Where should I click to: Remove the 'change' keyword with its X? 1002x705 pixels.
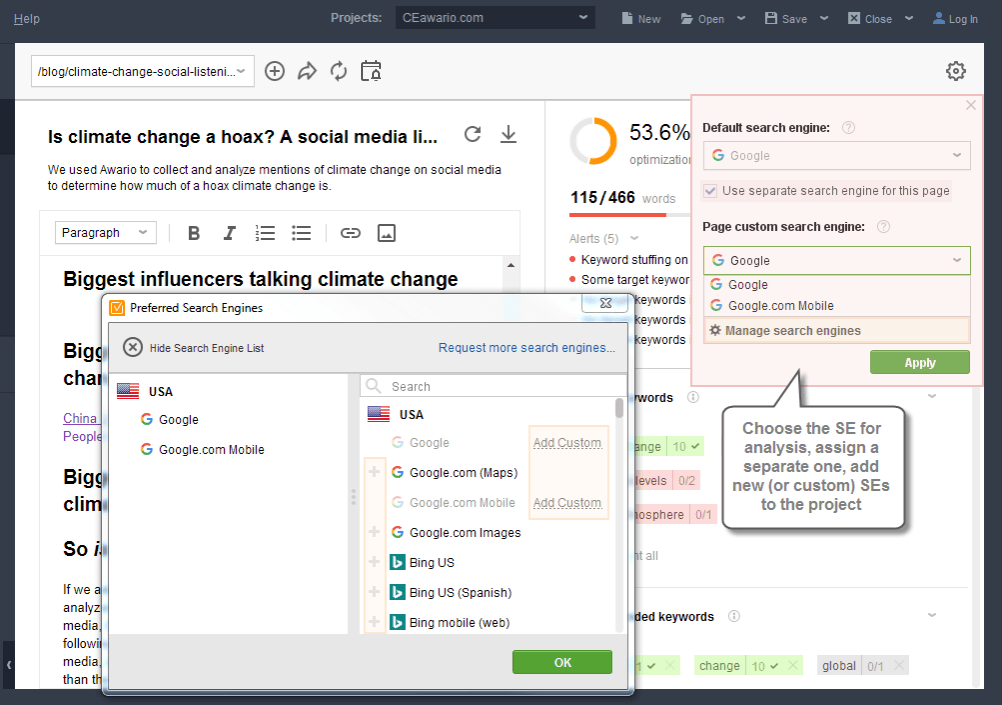coord(792,665)
